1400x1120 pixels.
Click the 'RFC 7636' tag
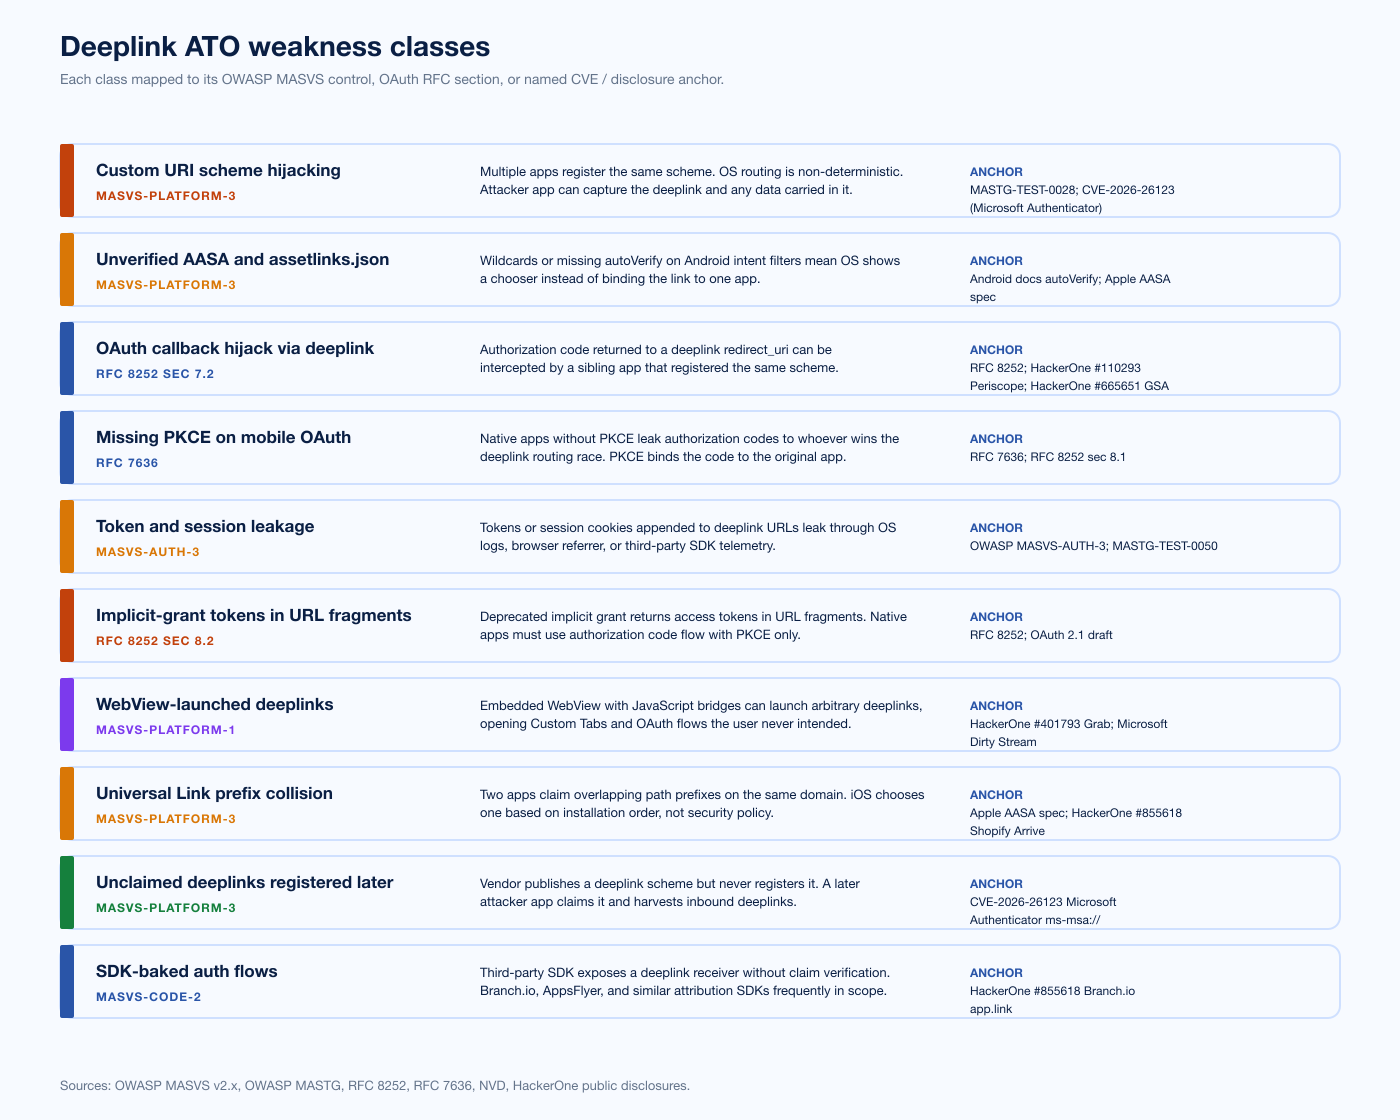click(127, 463)
